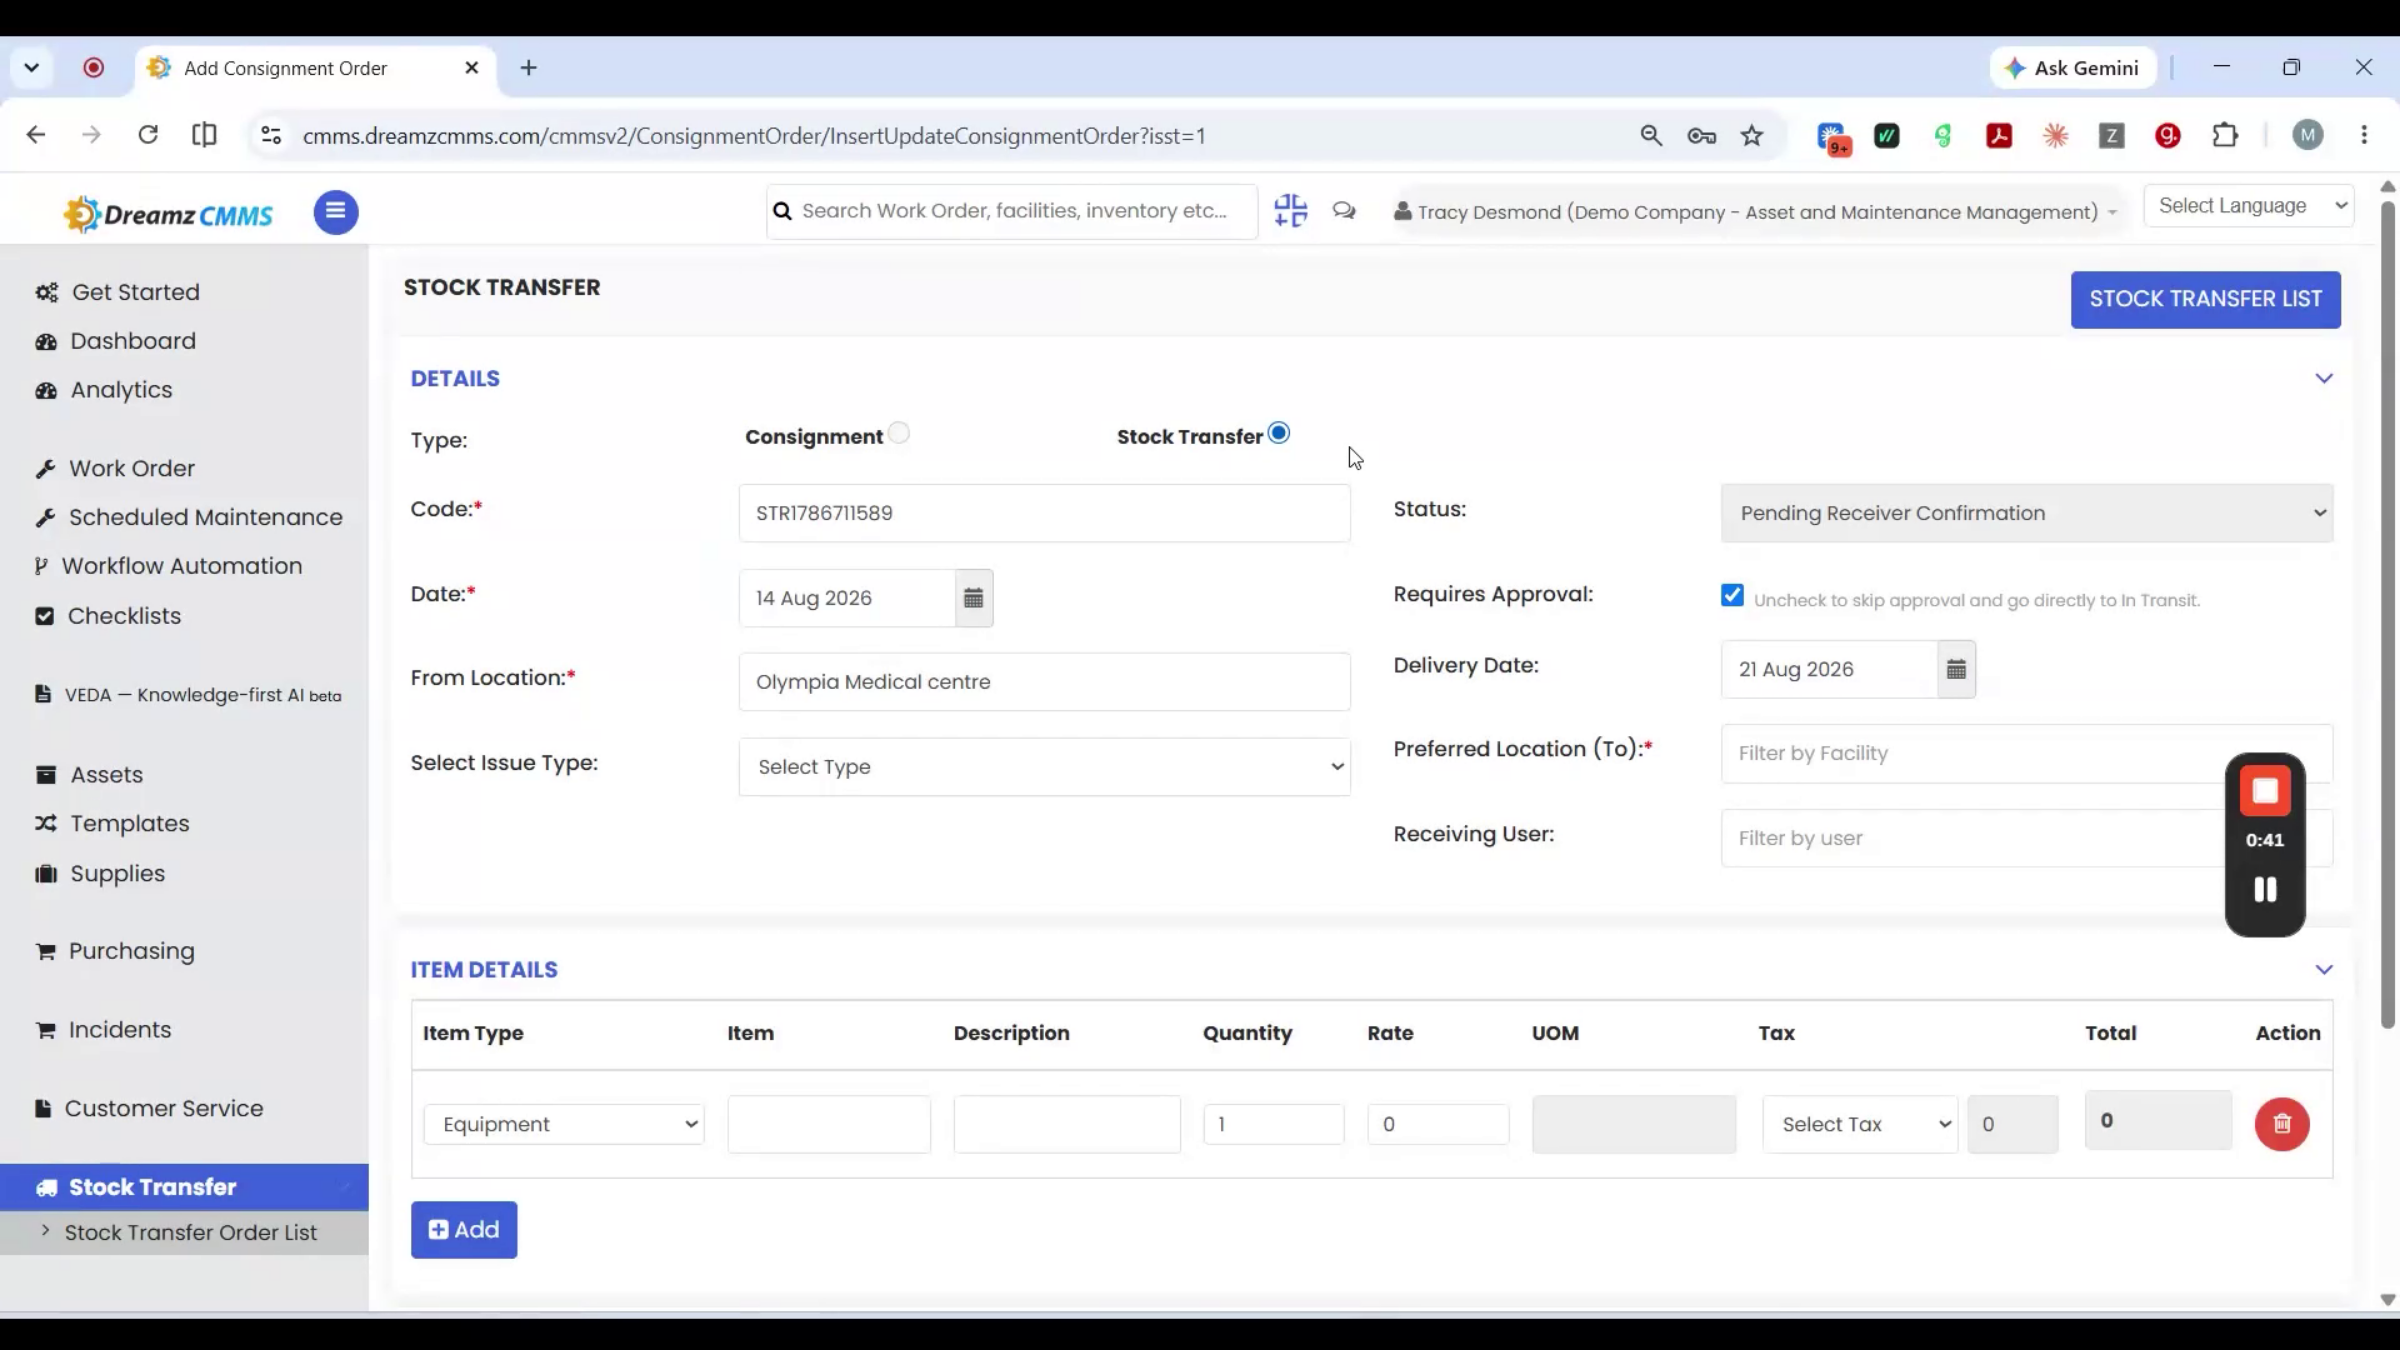Image resolution: width=2400 pixels, height=1350 pixels.
Task: Open the browser Extensions puzzle icon
Action: pos(2225,135)
